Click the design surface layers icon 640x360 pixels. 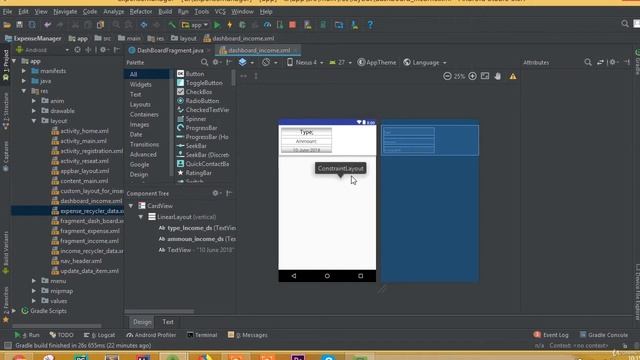[242, 62]
